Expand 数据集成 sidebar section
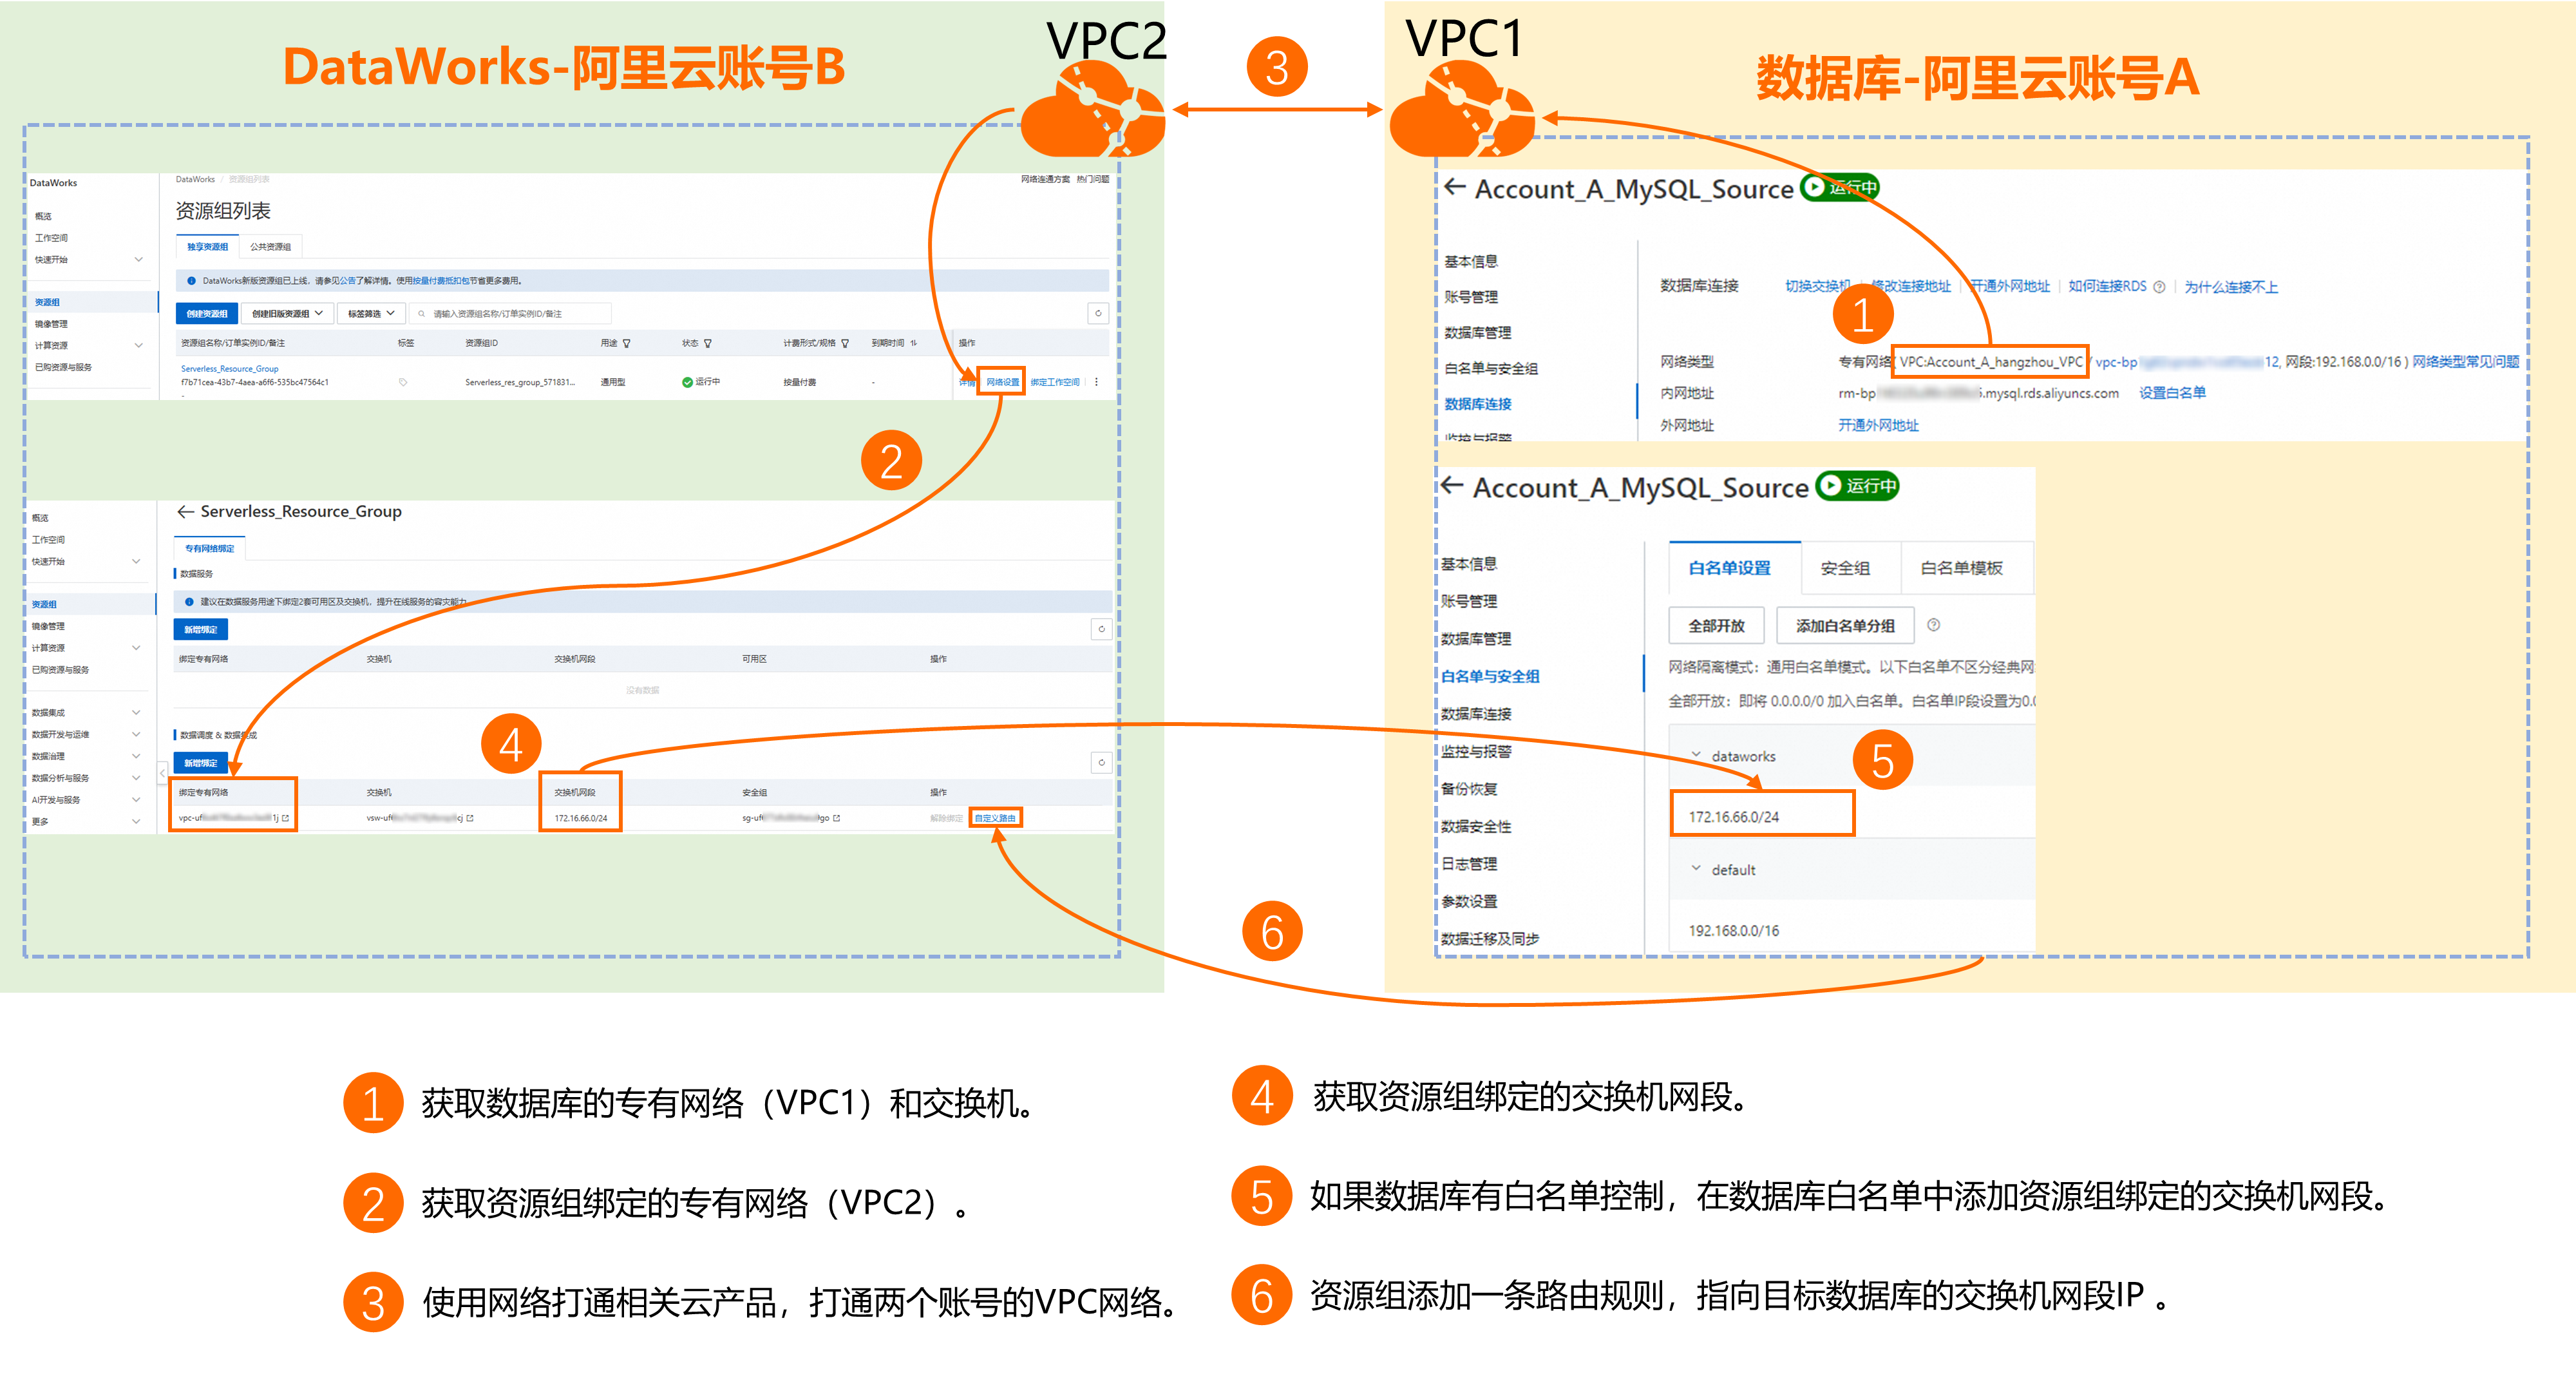The width and height of the screenshot is (2576, 1376). coord(136,713)
